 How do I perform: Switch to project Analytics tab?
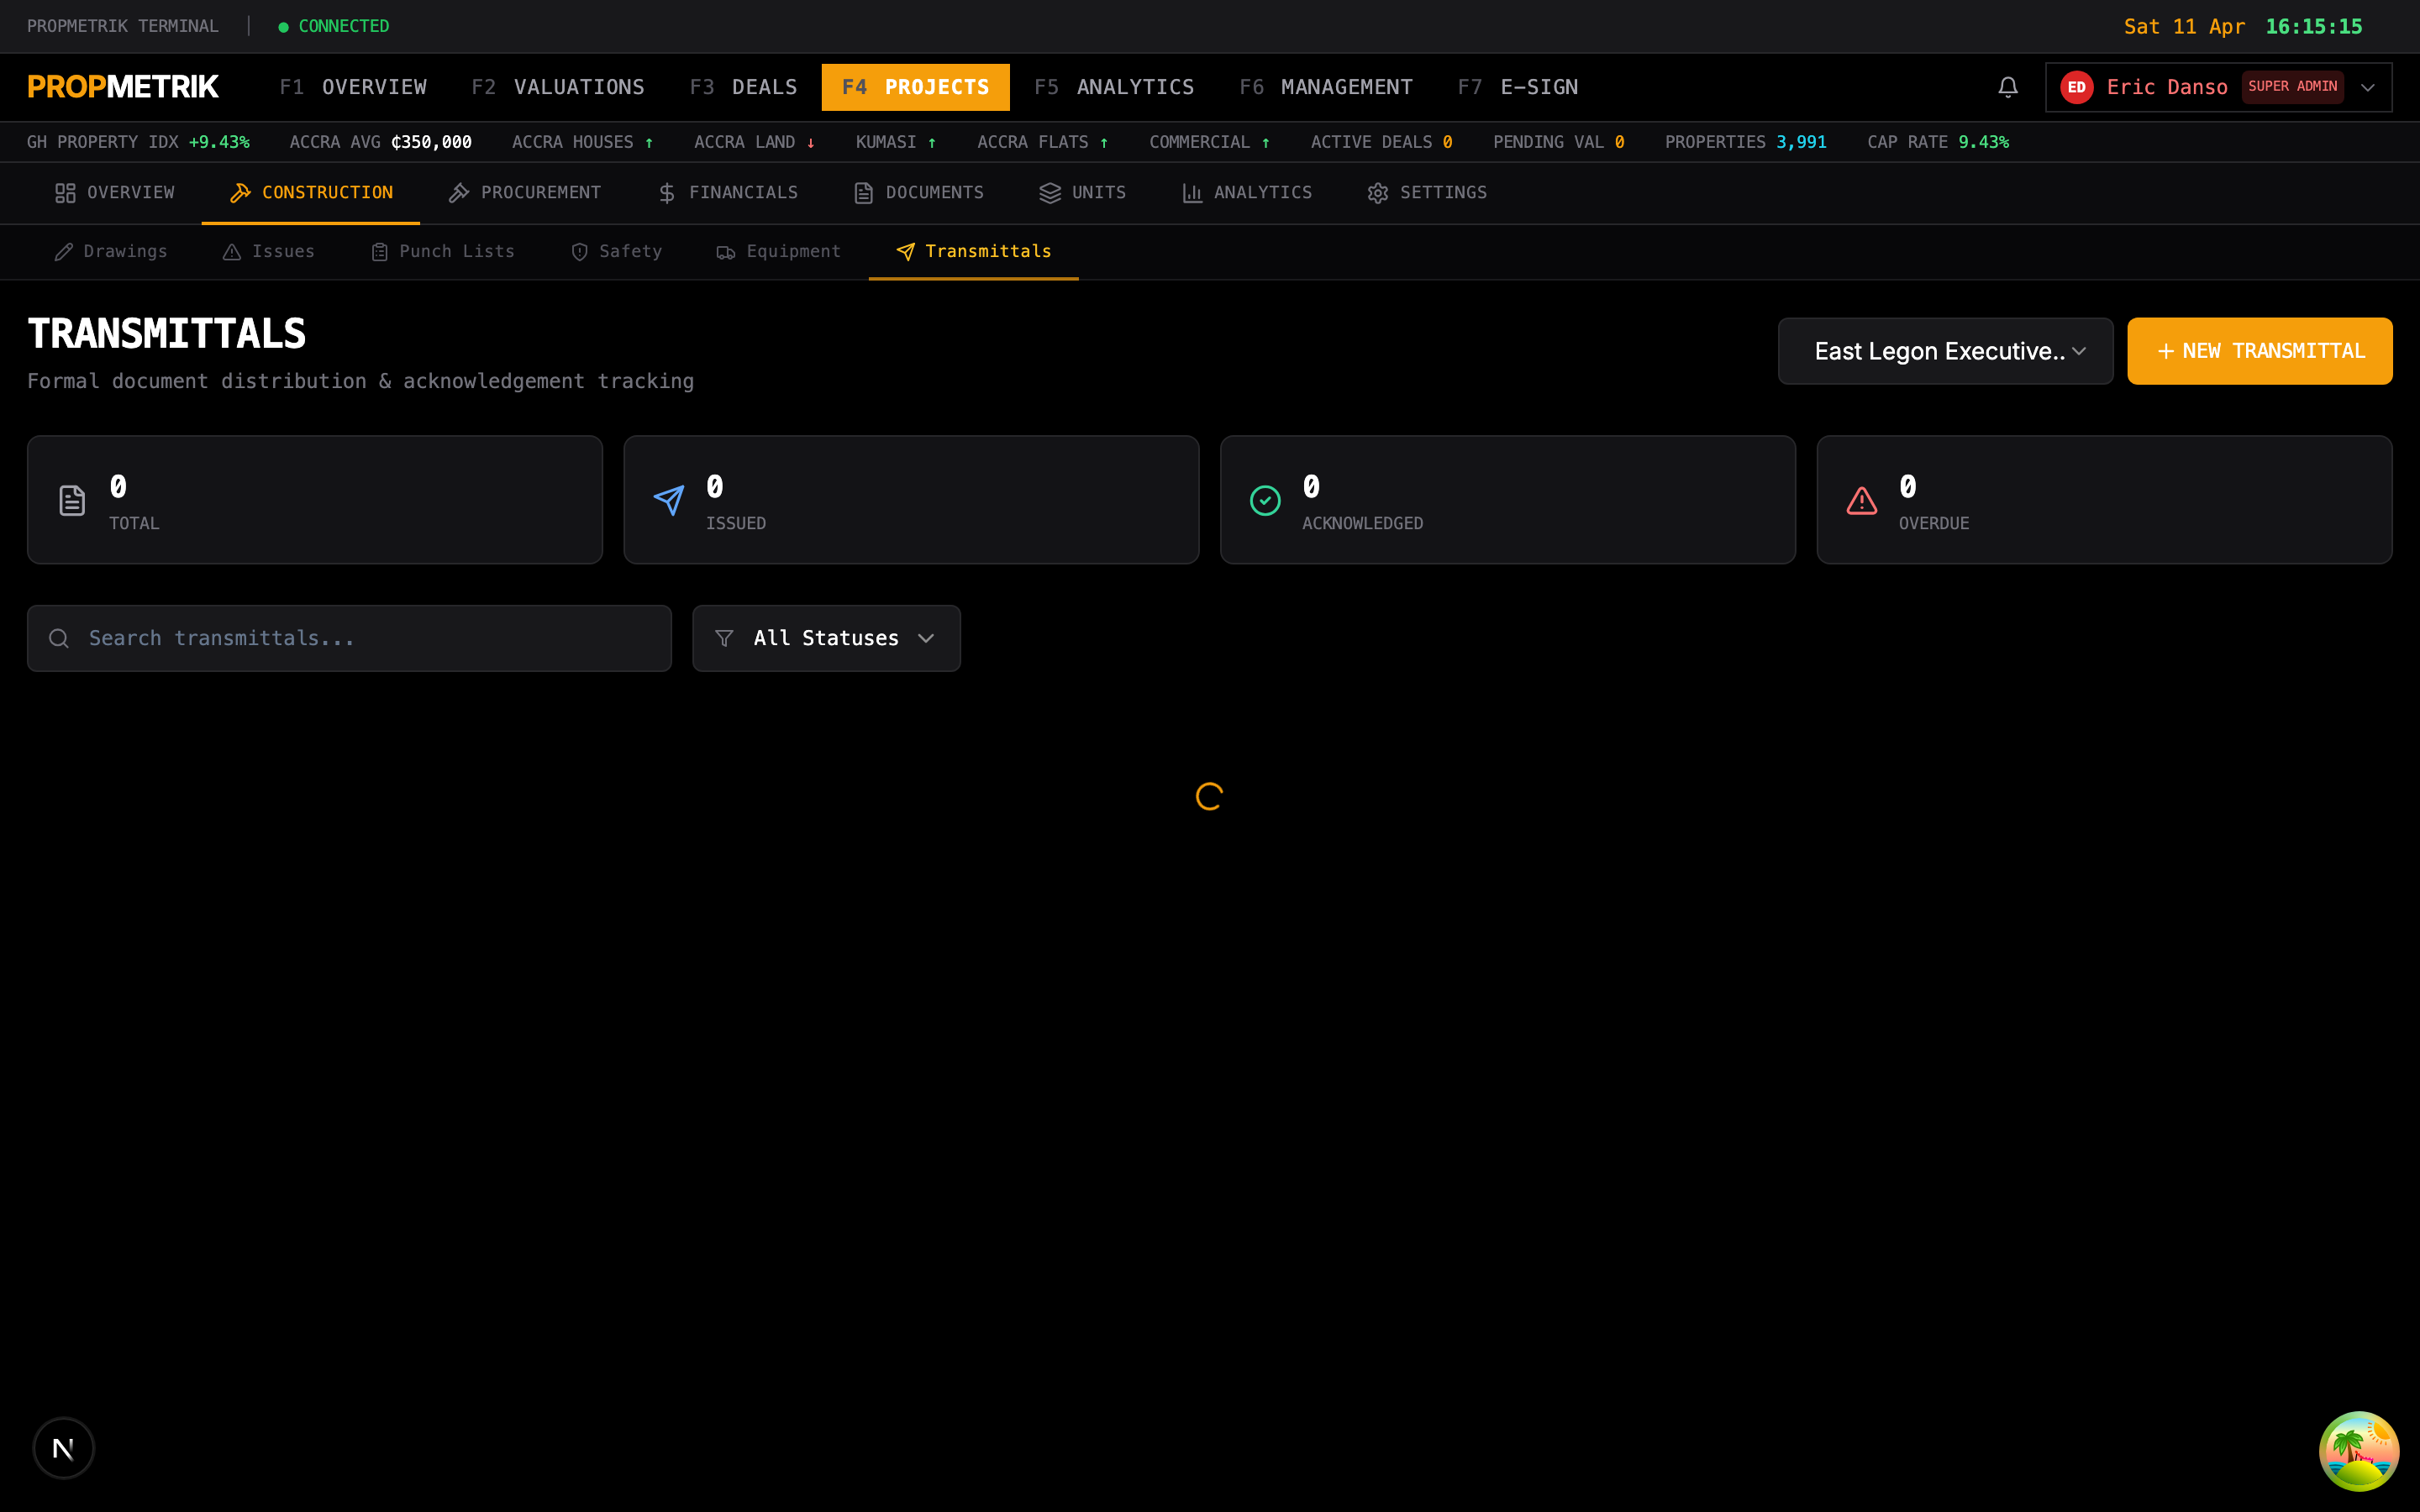(x=1246, y=193)
